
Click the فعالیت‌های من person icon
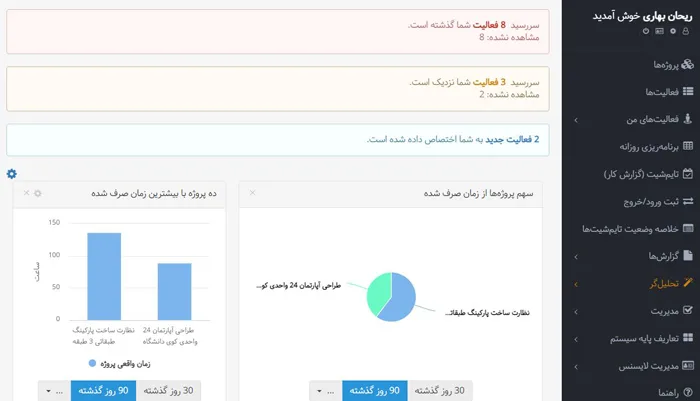688,119
